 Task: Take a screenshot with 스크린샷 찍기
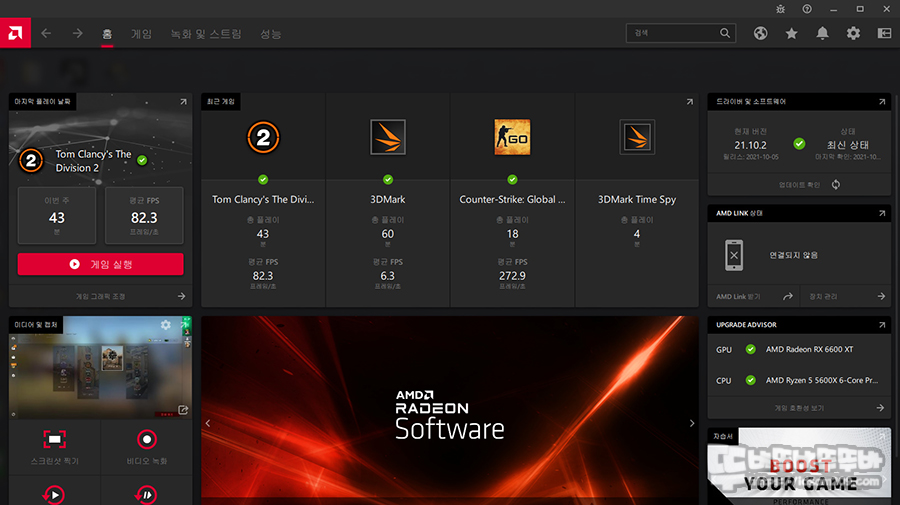(x=55, y=447)
